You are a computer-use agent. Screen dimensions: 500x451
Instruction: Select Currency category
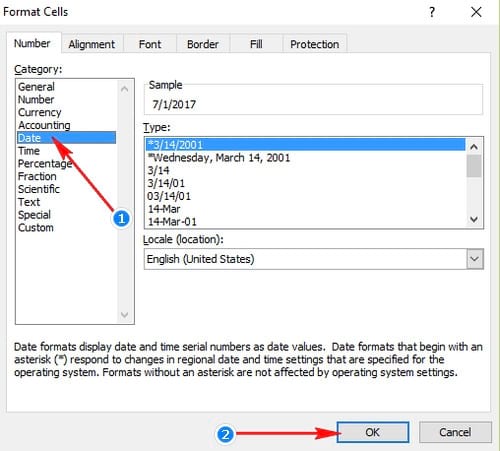click(67, 112)
